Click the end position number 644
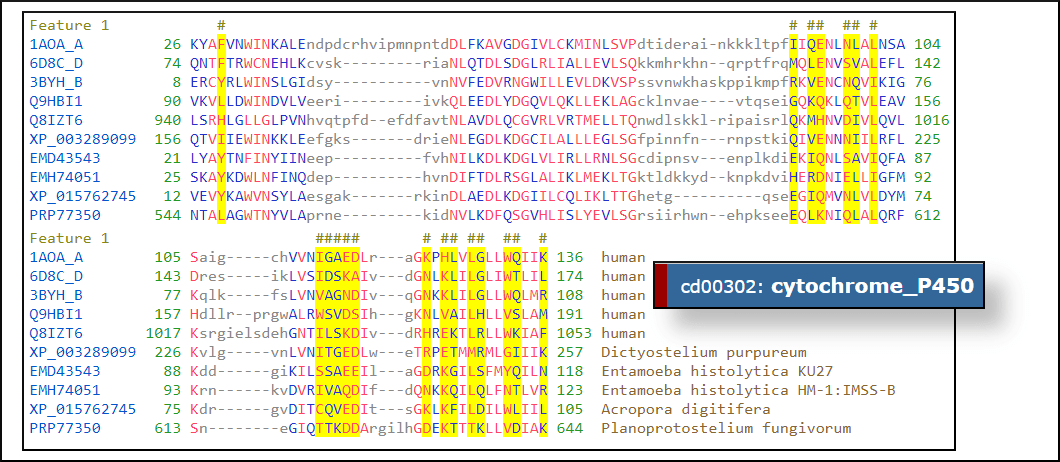The width and height of the screenshot is (1060, 462). point(571,429)
